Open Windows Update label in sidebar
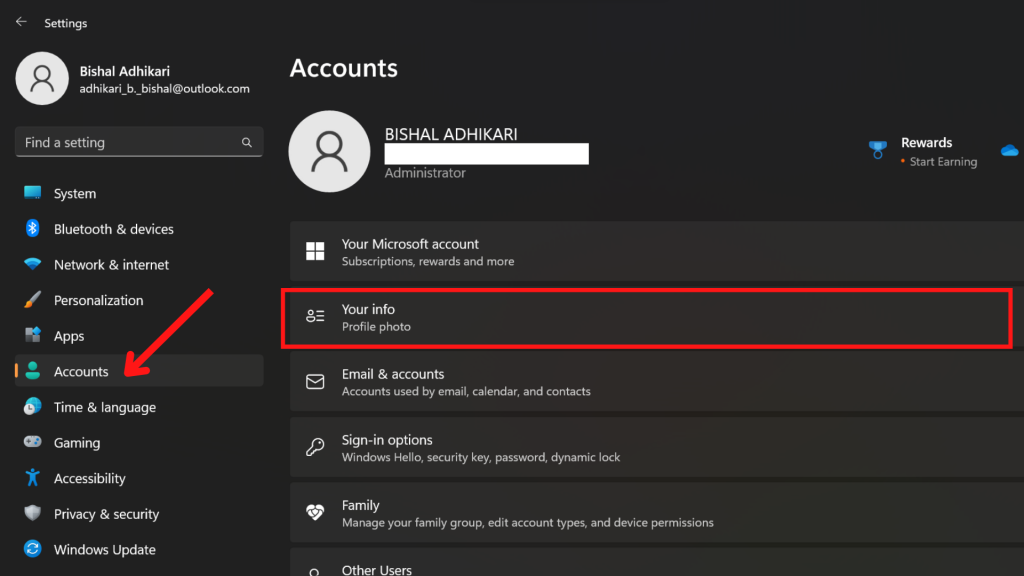The image size is (1024, 576). [x=104, y=549]
